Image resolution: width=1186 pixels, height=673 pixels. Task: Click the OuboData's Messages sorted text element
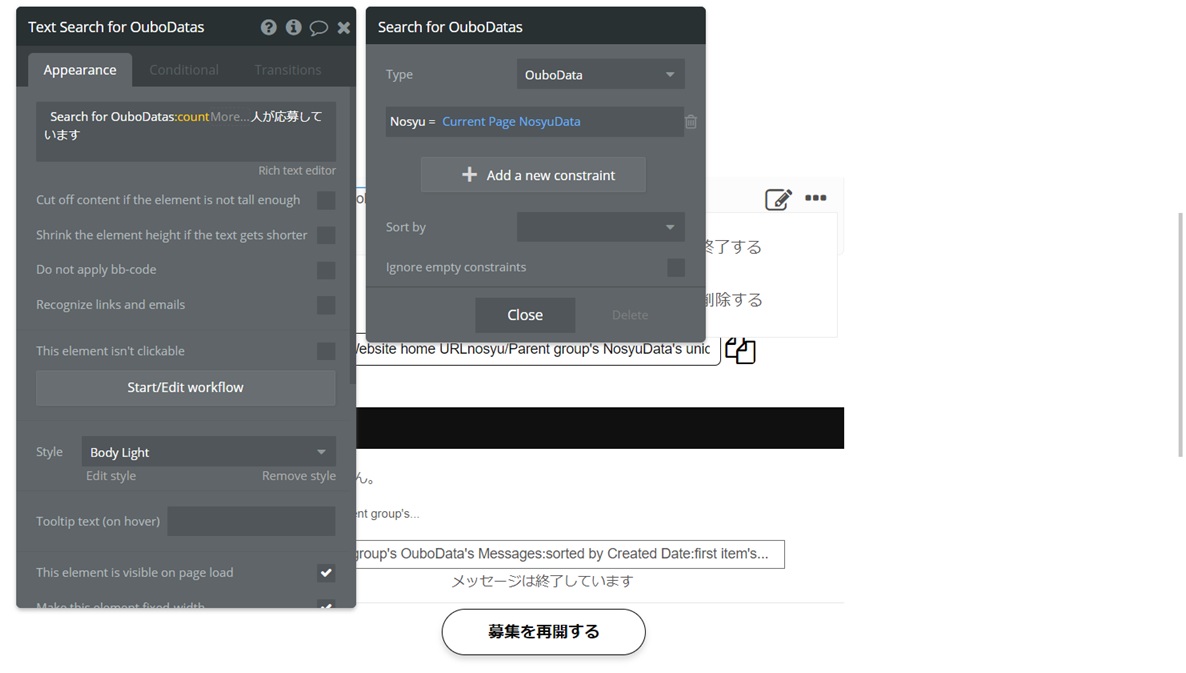tap(570, 554)
